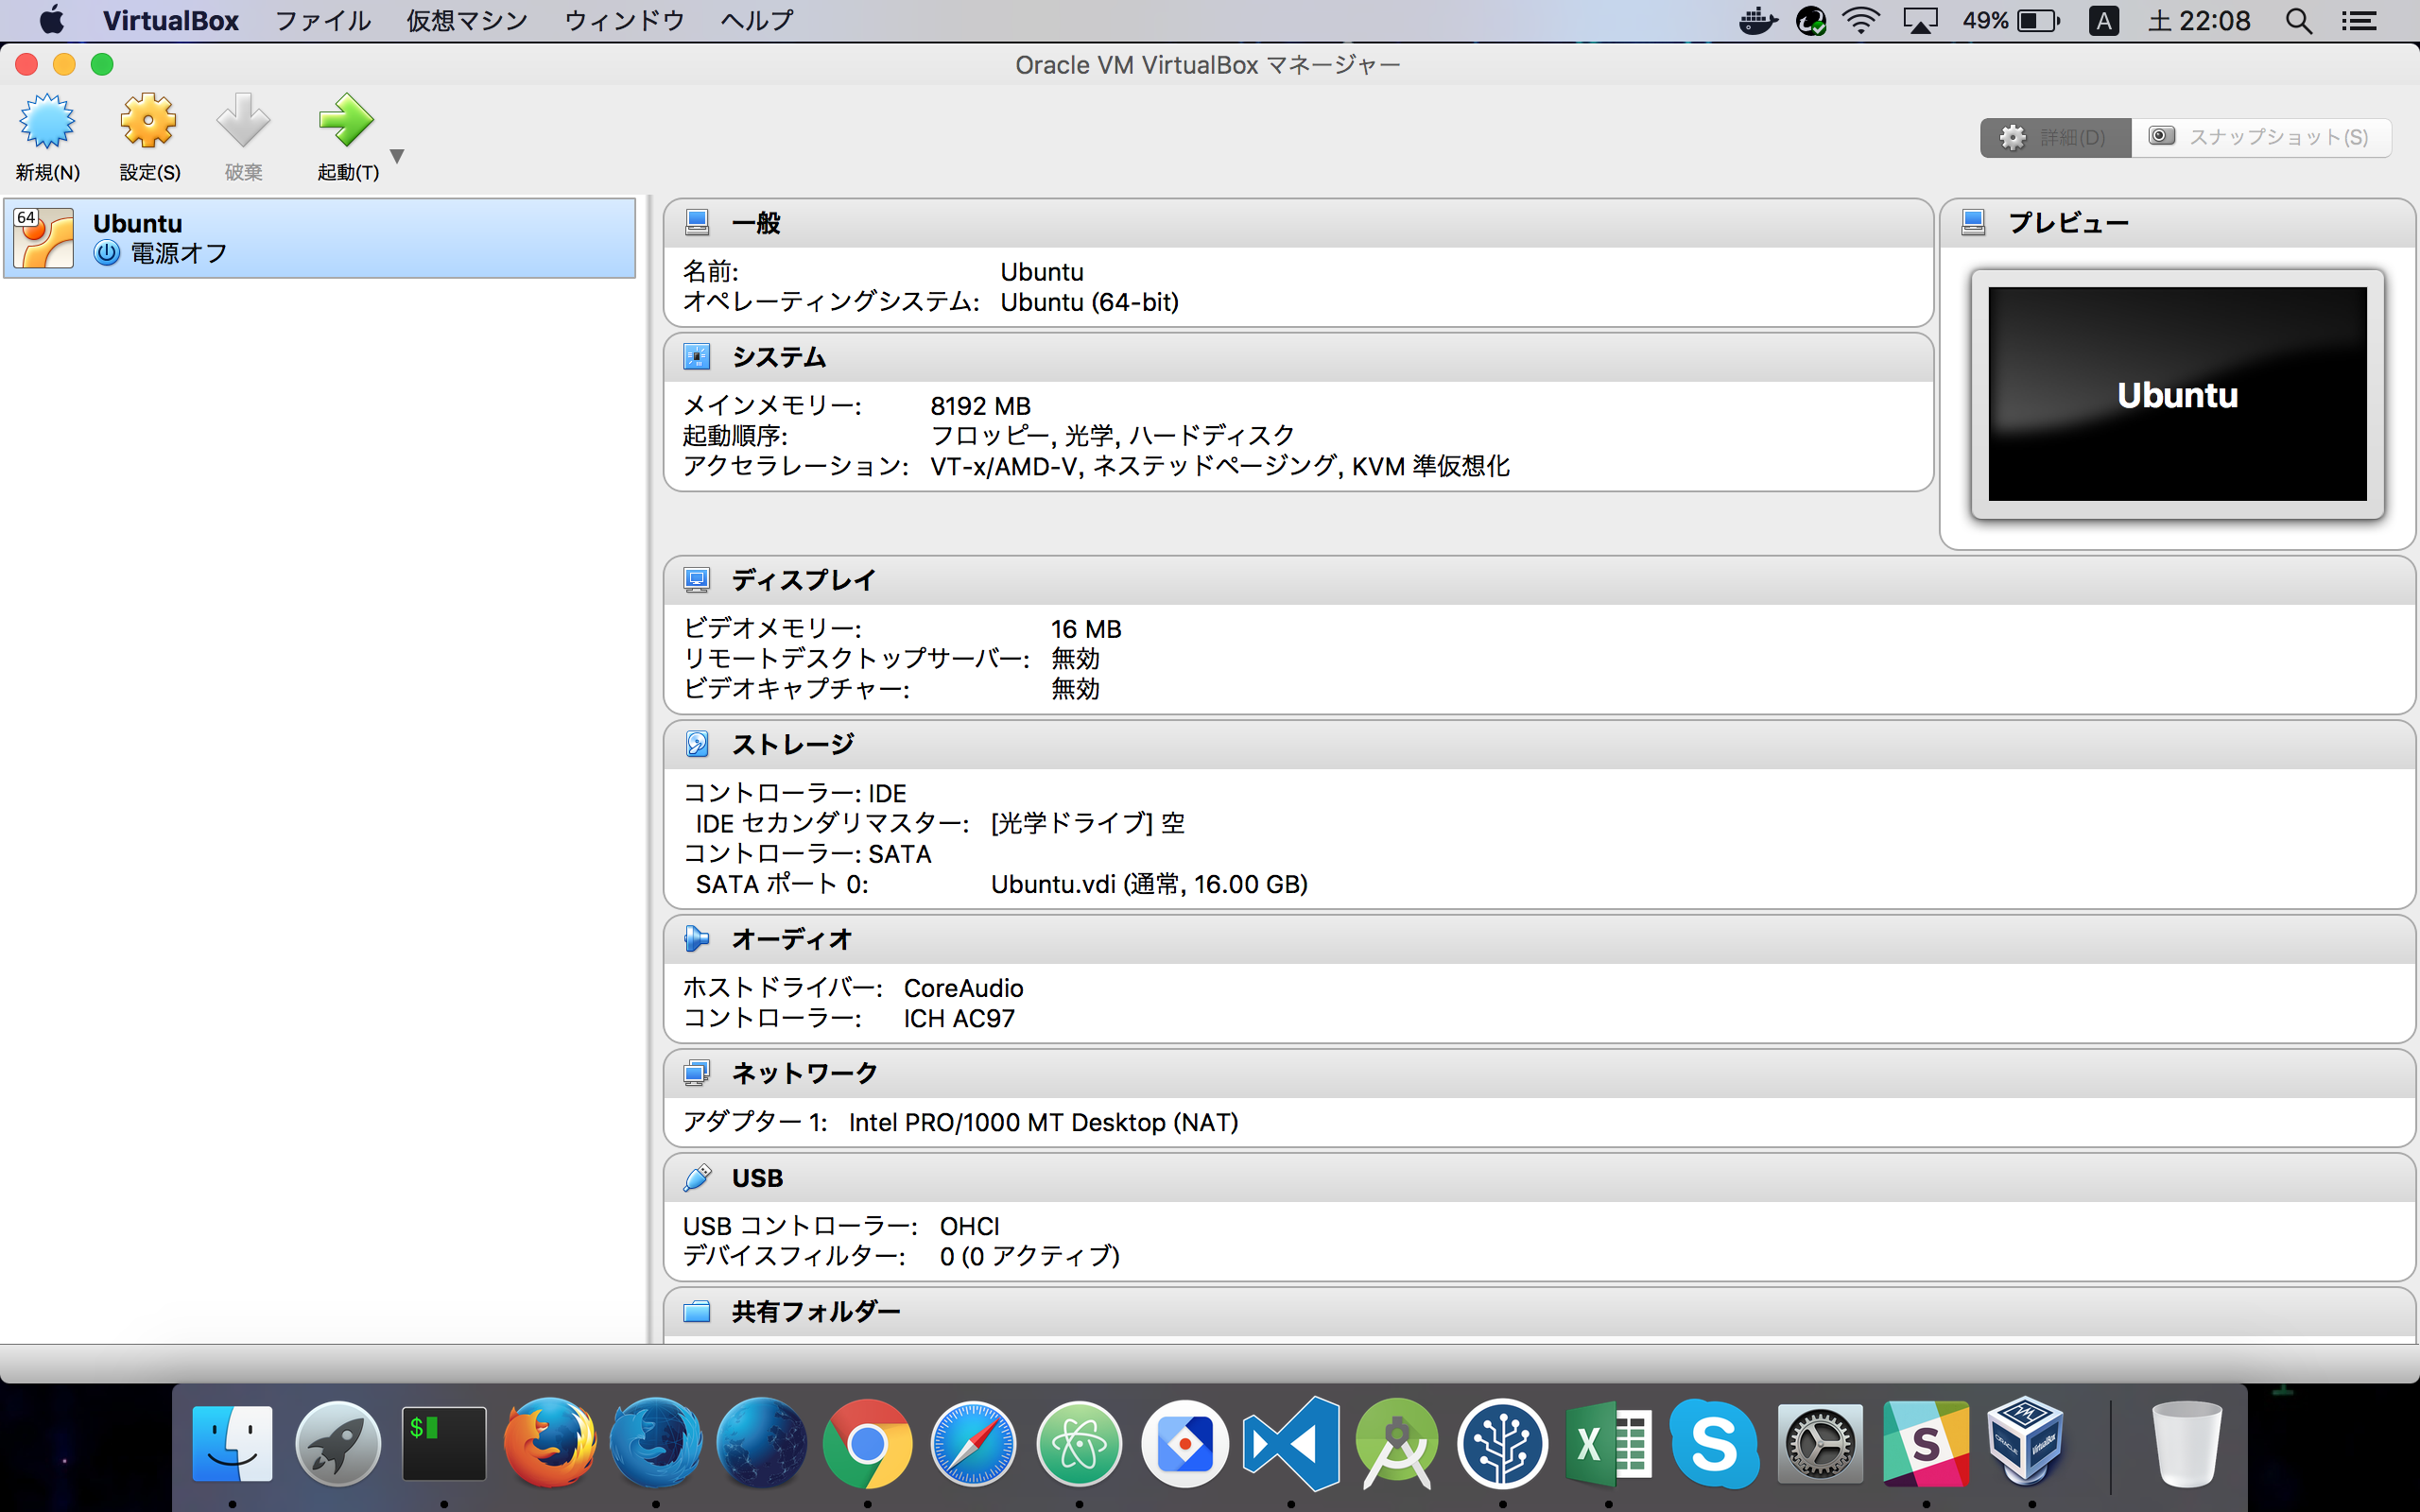The height and width of the screenshot is (1512, 2420).
Task: Click the Ubuntu preview thumbnail
Action: point(2177,394)
